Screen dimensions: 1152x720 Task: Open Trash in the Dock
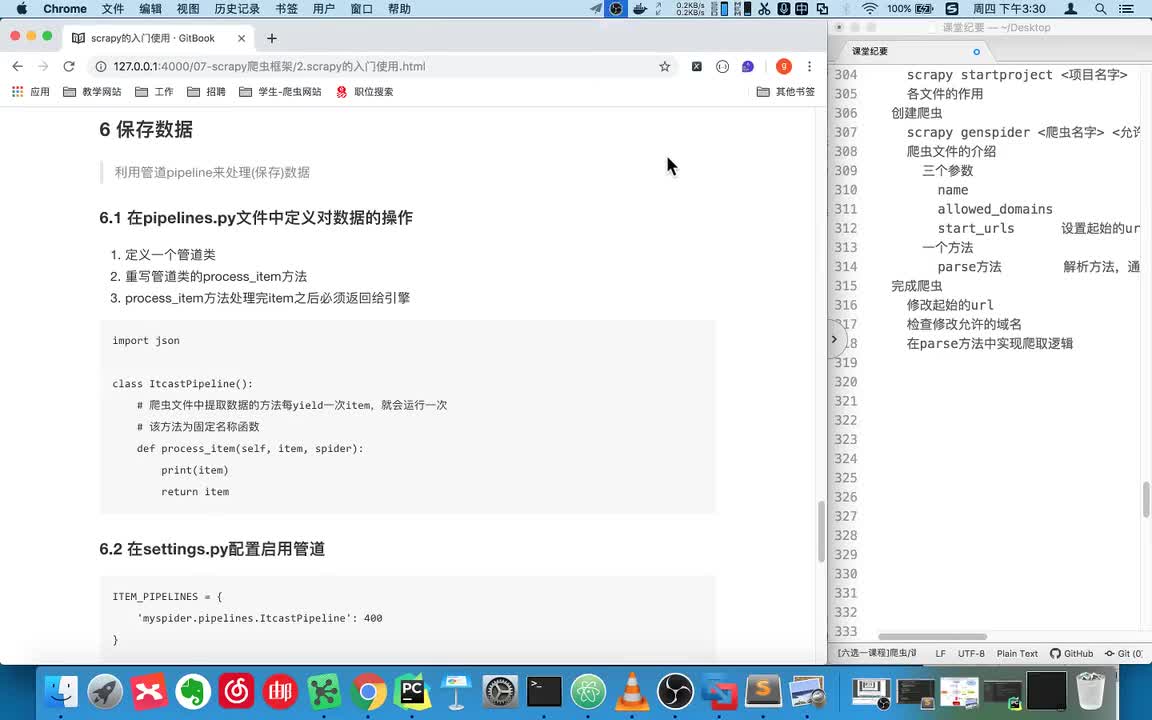(x=1090, y=691)
